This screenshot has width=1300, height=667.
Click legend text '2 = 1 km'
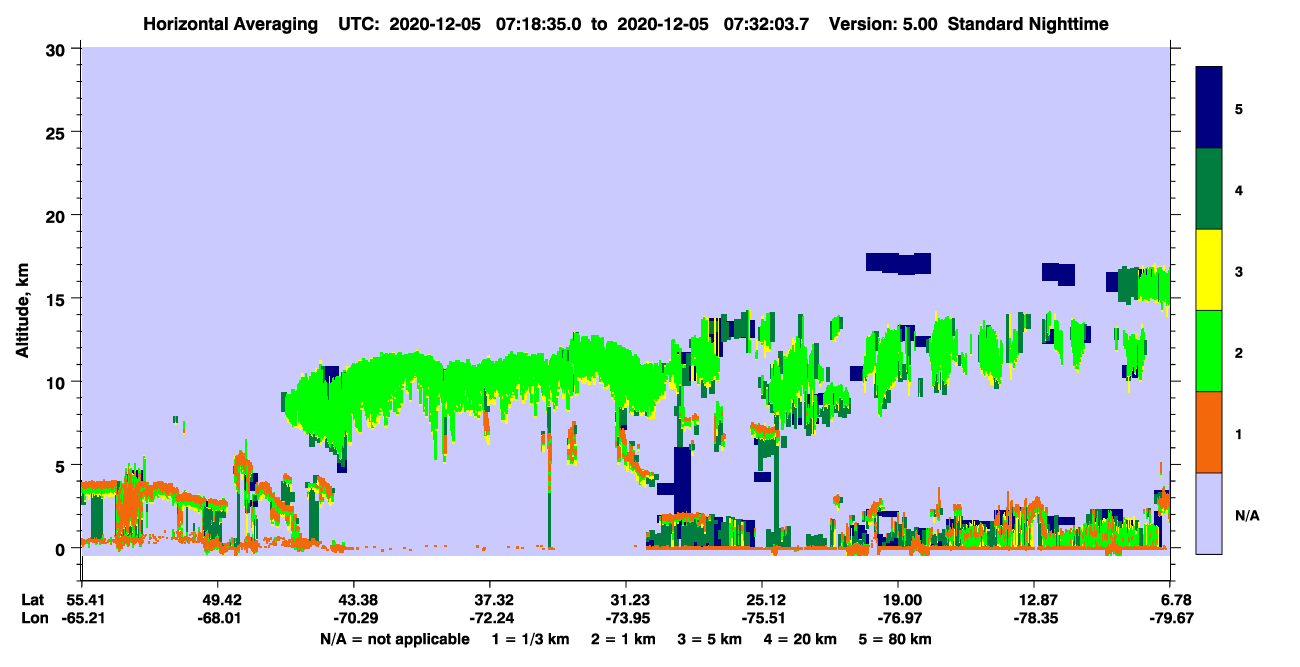point(622,639)
